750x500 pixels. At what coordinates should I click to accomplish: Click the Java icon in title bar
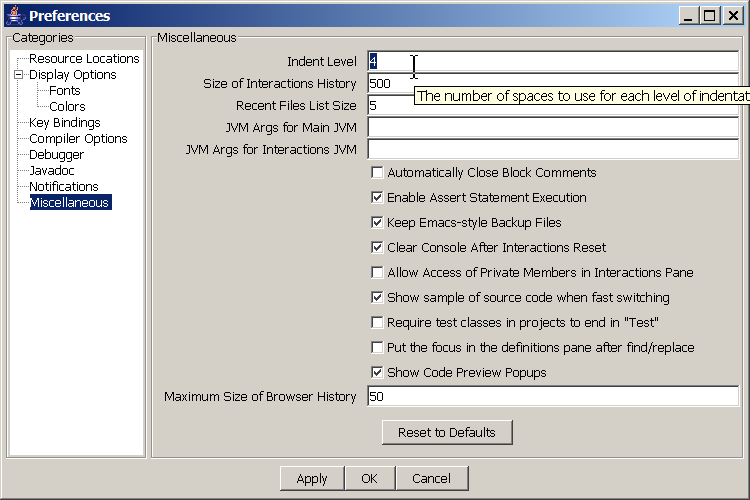15,15
